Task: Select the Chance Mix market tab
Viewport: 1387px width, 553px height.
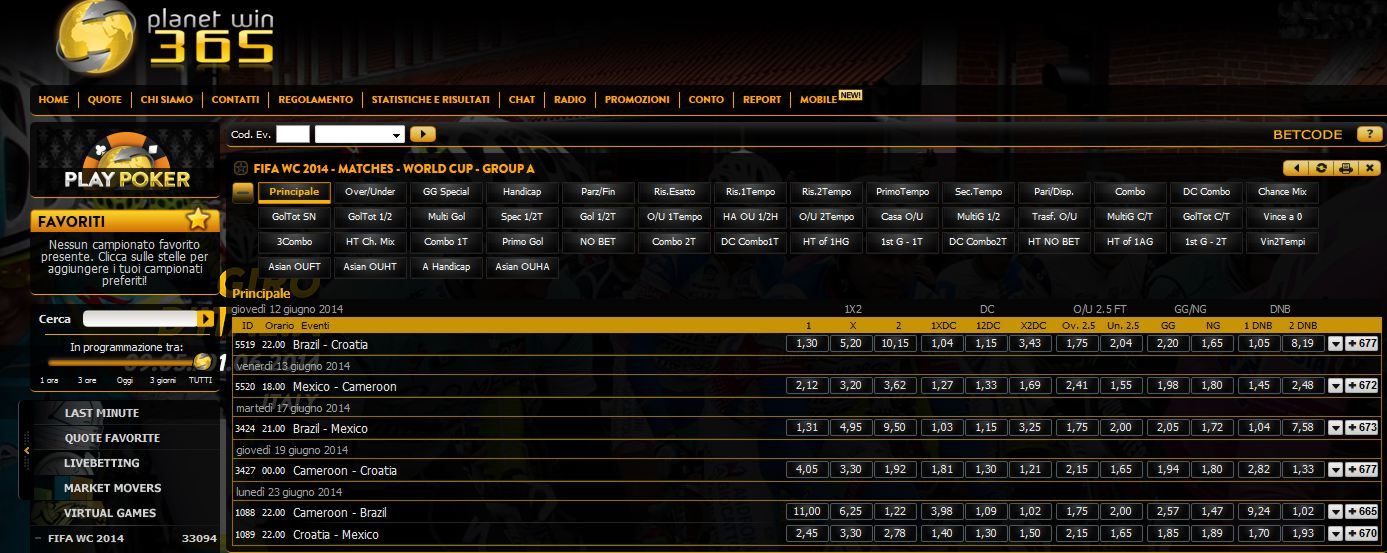Action: pos(1282,192)
